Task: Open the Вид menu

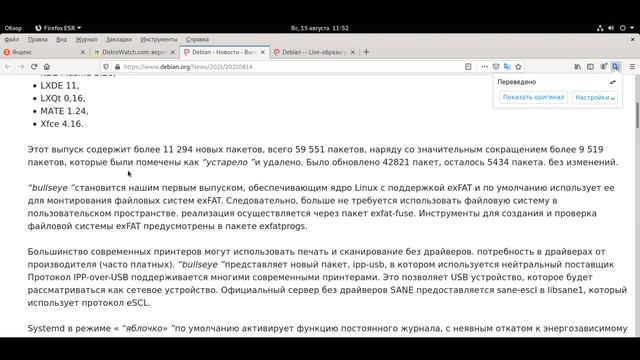Action: tap(62, 40)
